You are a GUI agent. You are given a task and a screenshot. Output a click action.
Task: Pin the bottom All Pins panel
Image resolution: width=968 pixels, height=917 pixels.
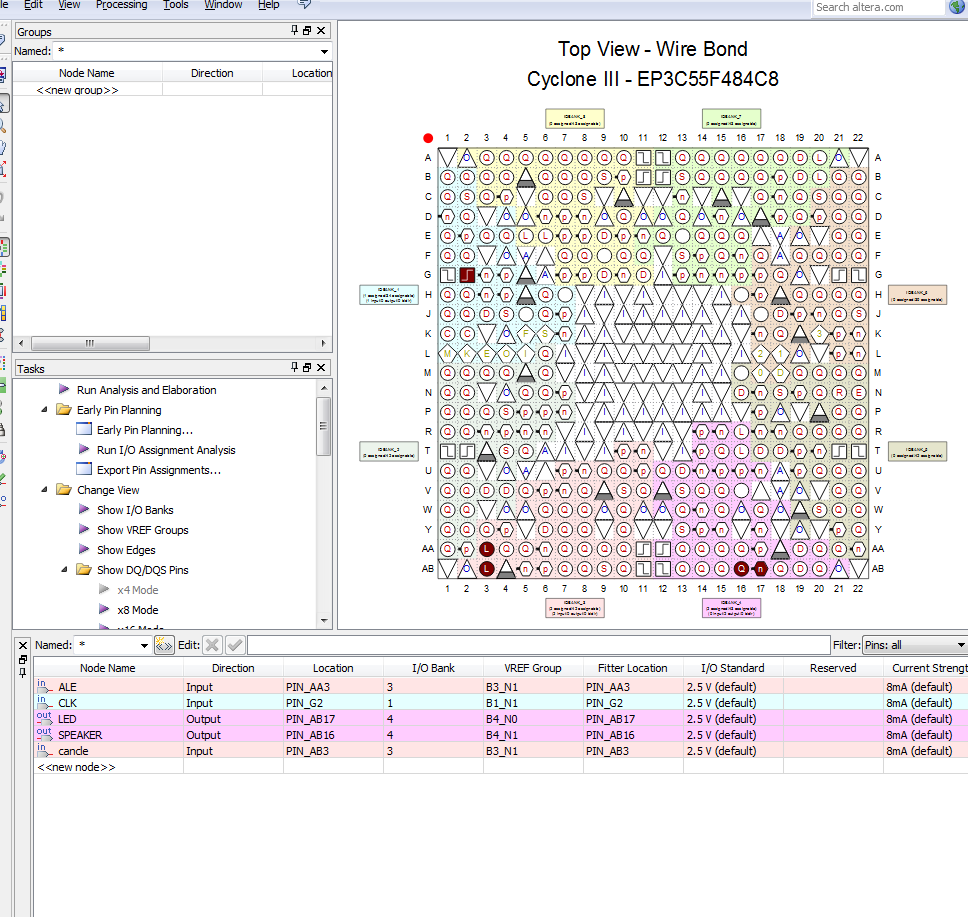click(23, 672)
